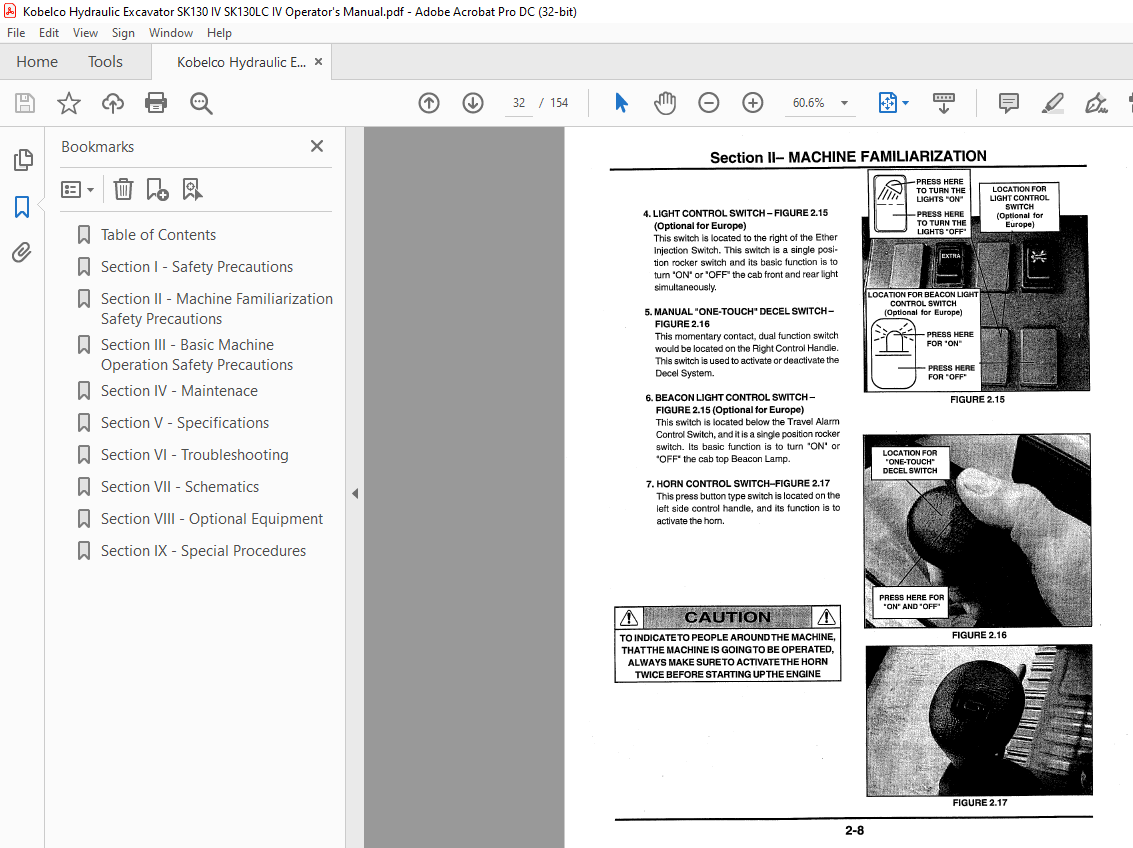Go to next page arrow

click(x=473, y=103)
